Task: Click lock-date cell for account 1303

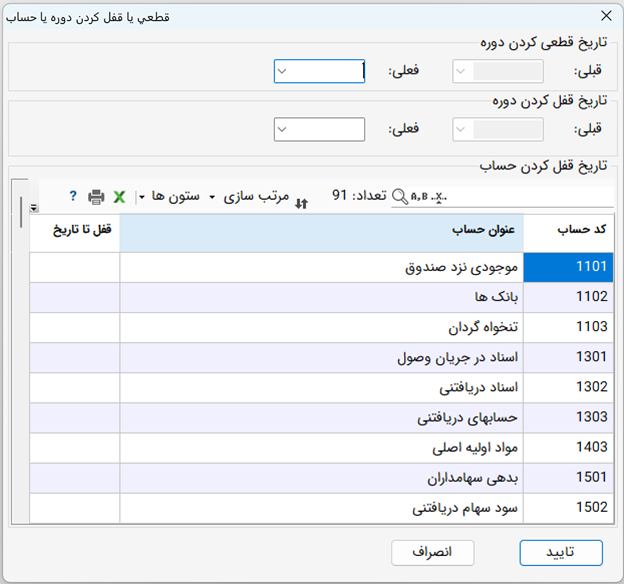Action: [x=74, y=418]
